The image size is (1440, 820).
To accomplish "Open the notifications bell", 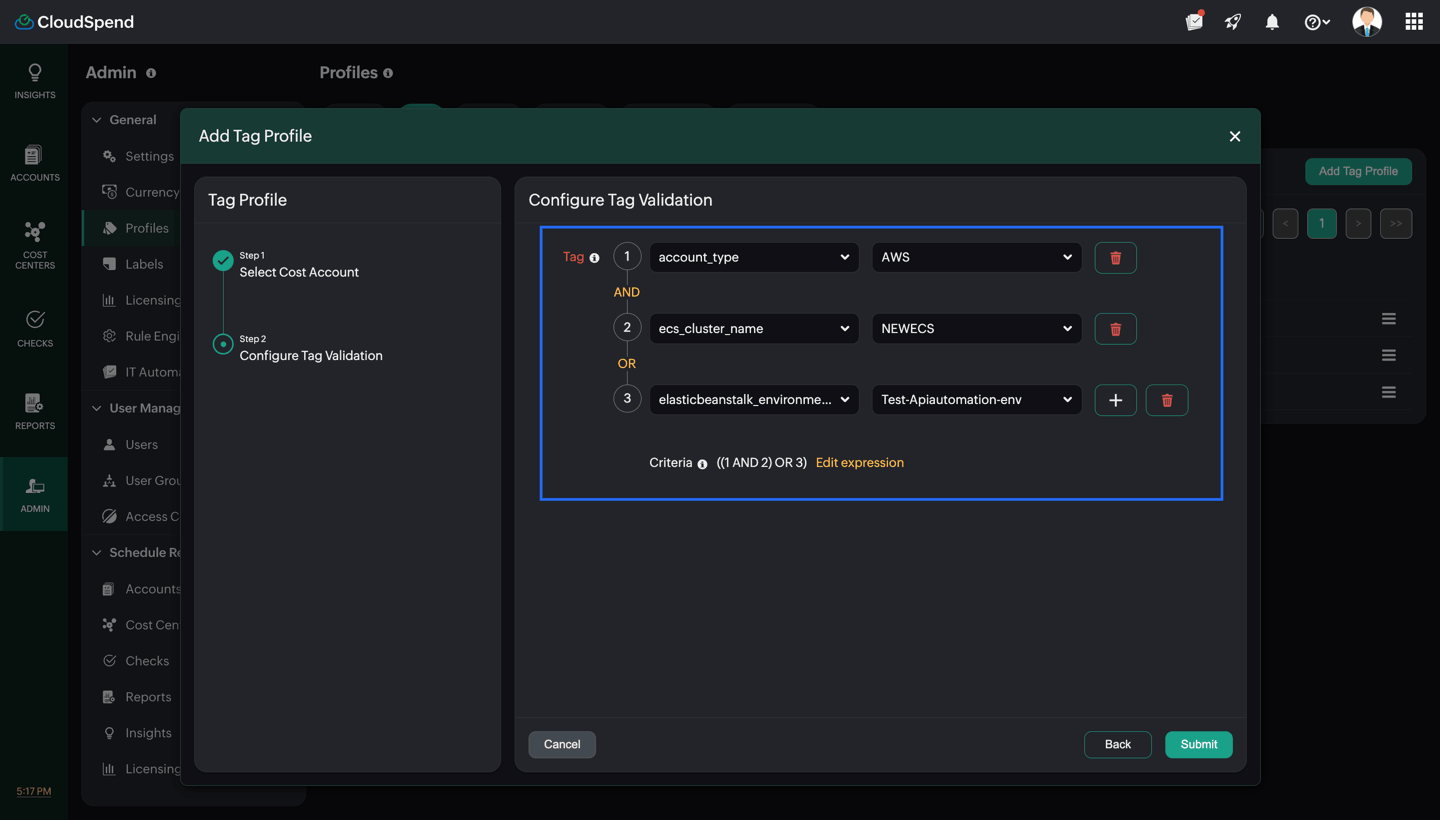I will point(1272,22).
